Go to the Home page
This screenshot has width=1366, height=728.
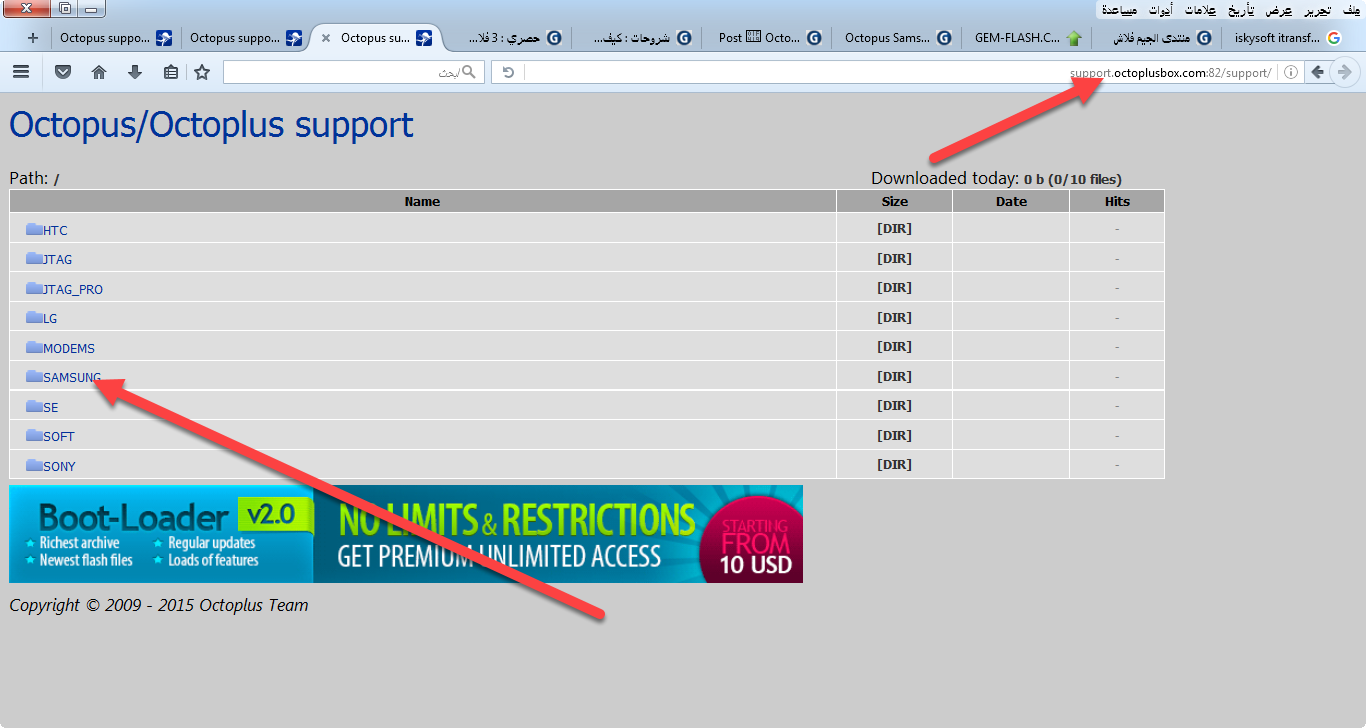99,72
